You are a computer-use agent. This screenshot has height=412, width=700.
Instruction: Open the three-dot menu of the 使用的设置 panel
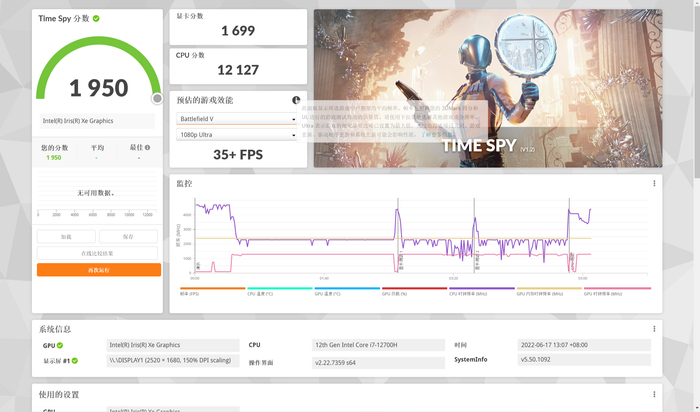click(x=654, y=395)
